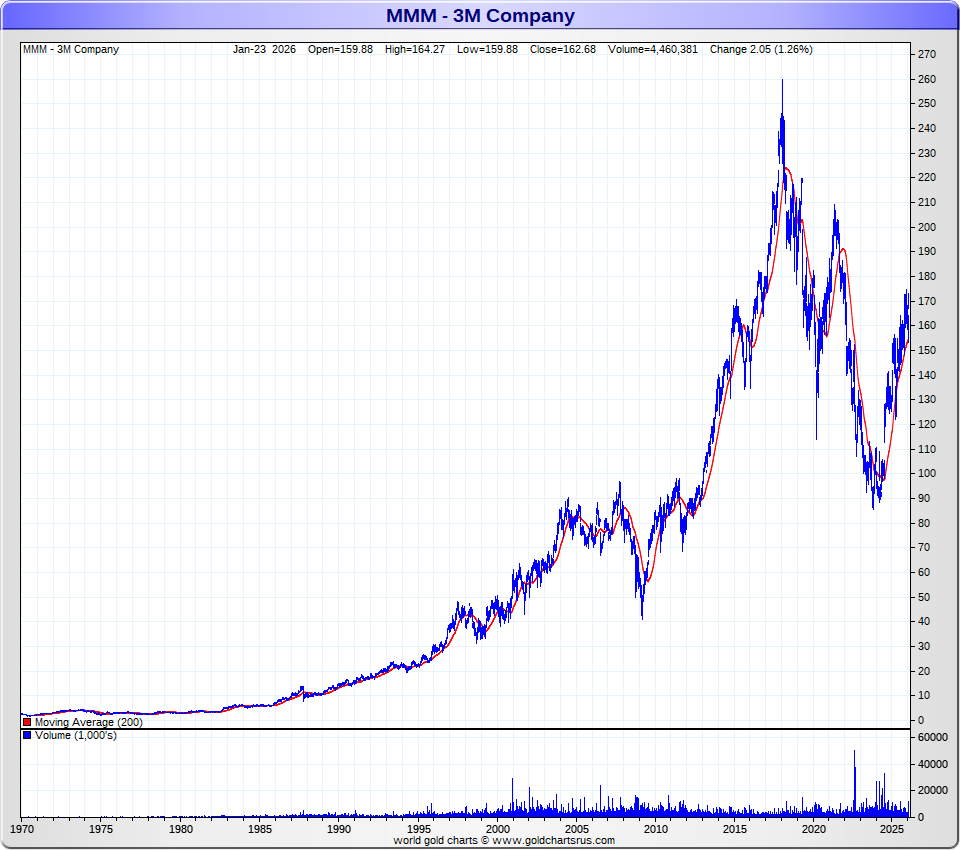Screen dimensions: 960x850
Task: Click the 2020 label on time axis
Action: (814, 829)
